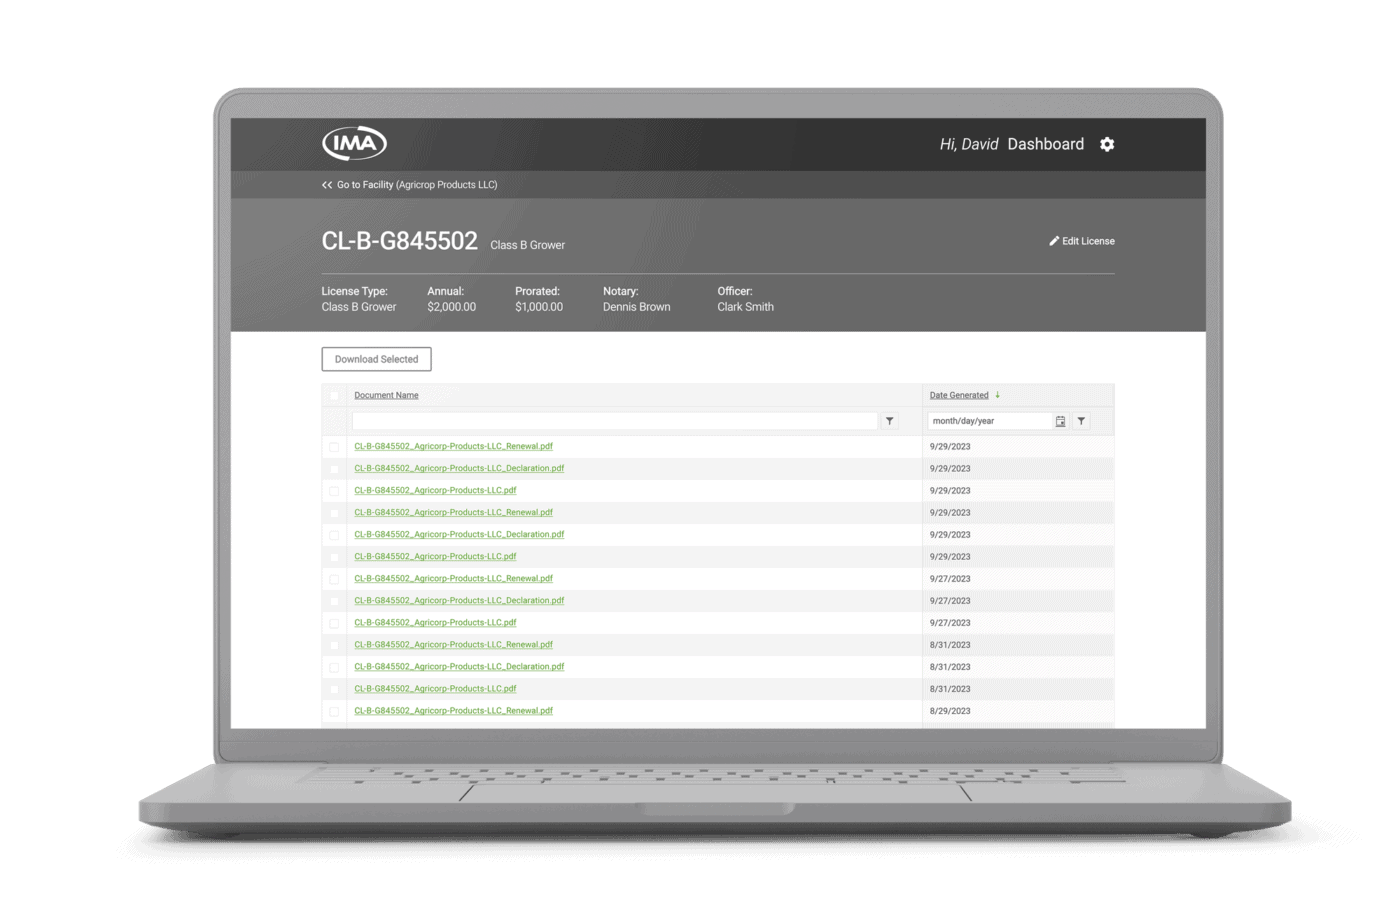Open the calendar date picker icon
Image resolution: width=1400 pixels, height=921 pixels.
[x=1060, y=421]
